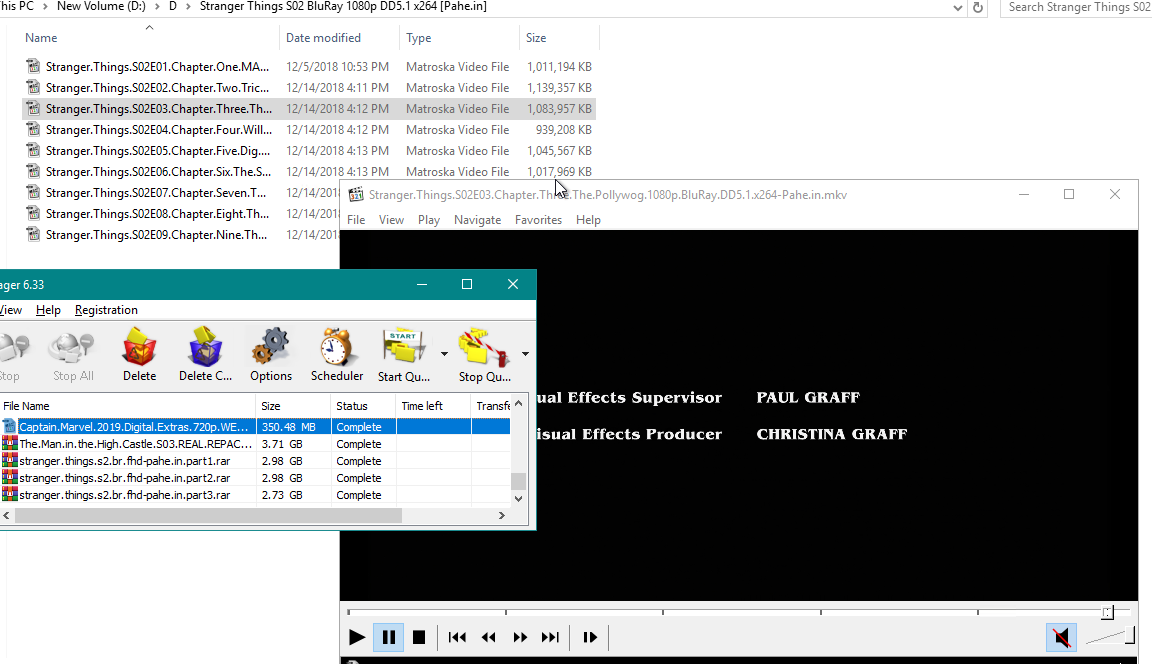This screenshot has width=1152, height=664.
Task: Stop the video playback
Action: (419, 638)
